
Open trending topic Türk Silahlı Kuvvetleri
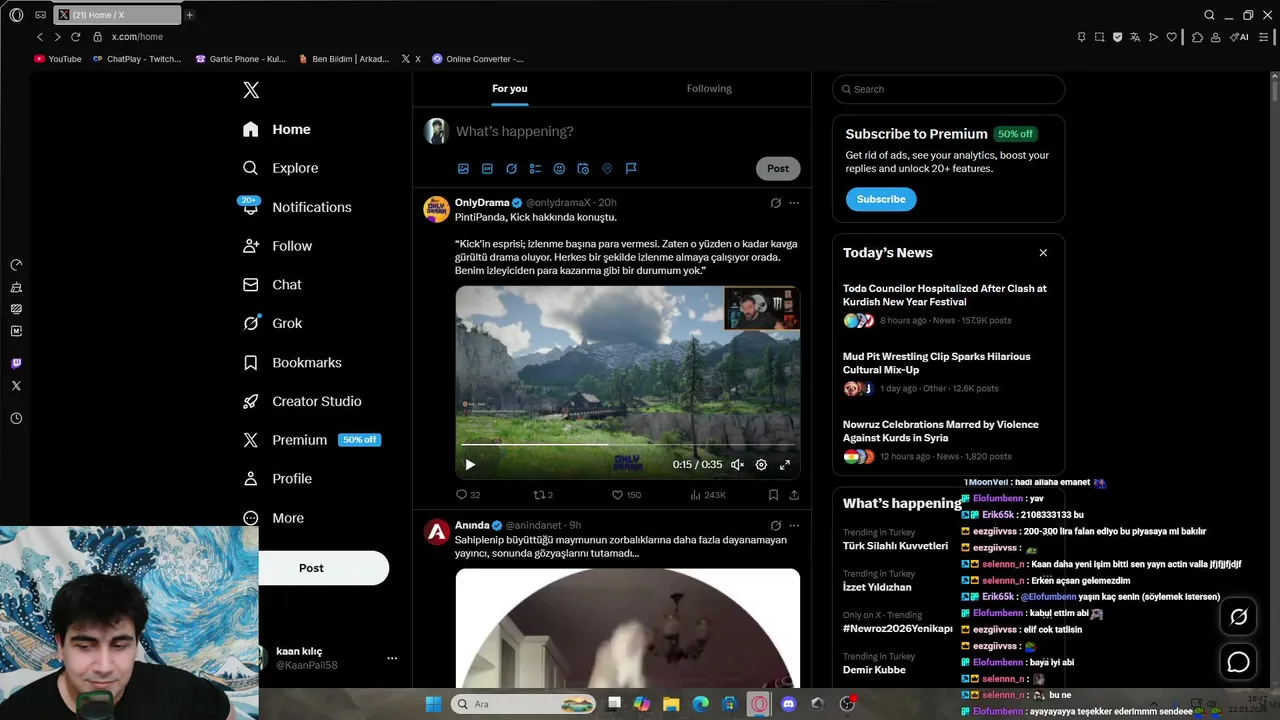895,546
